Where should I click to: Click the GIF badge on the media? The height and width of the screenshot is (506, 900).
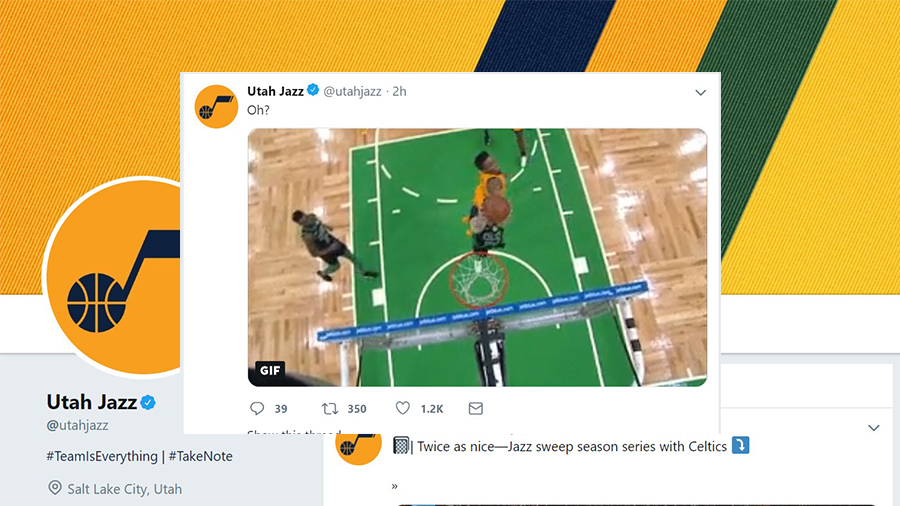pyautogui.click(x=270, y=371)
